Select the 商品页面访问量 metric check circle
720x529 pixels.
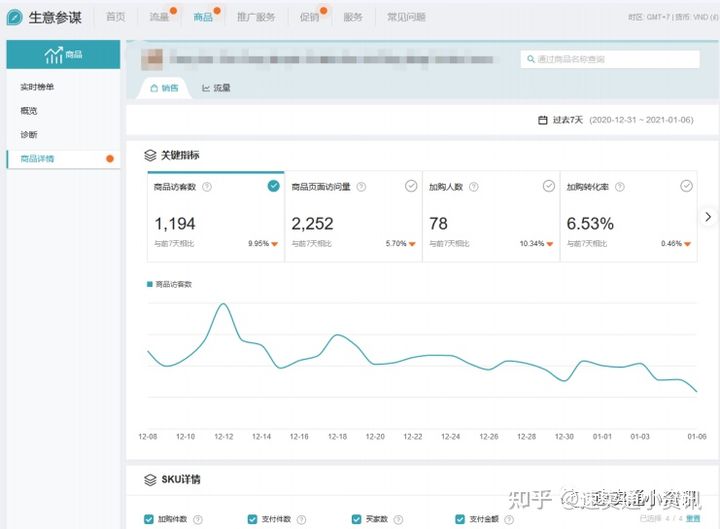pos(411,186)
